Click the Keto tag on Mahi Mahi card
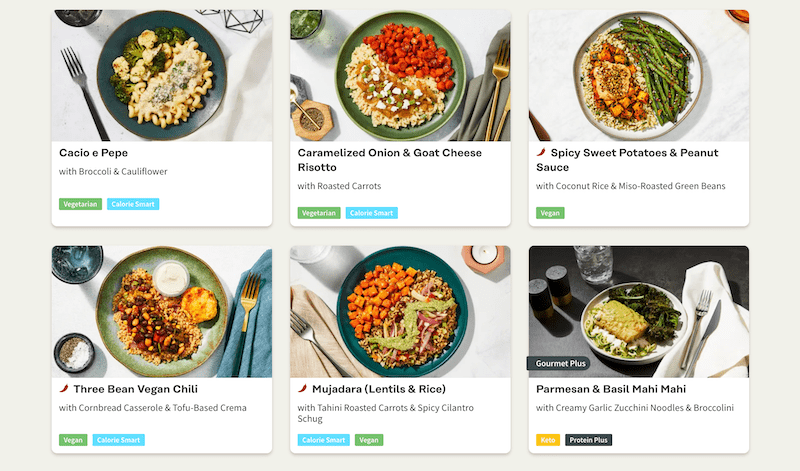 point(548,440)
